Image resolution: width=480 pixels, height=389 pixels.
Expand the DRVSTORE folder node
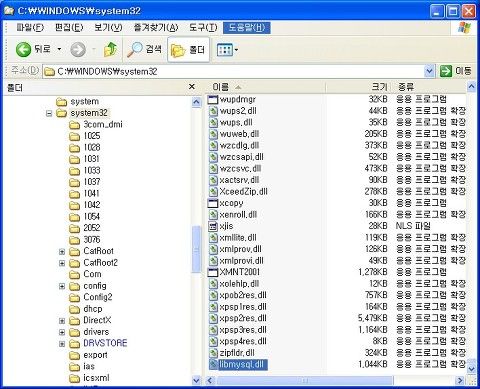62,344
